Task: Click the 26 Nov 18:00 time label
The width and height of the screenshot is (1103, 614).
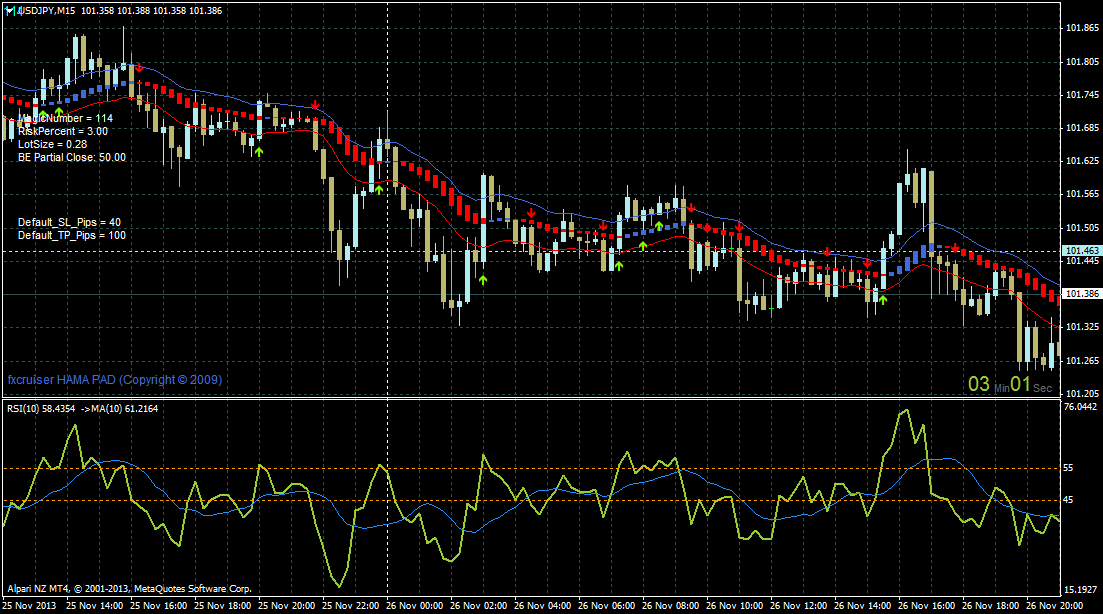Action: tap(990, 606)
